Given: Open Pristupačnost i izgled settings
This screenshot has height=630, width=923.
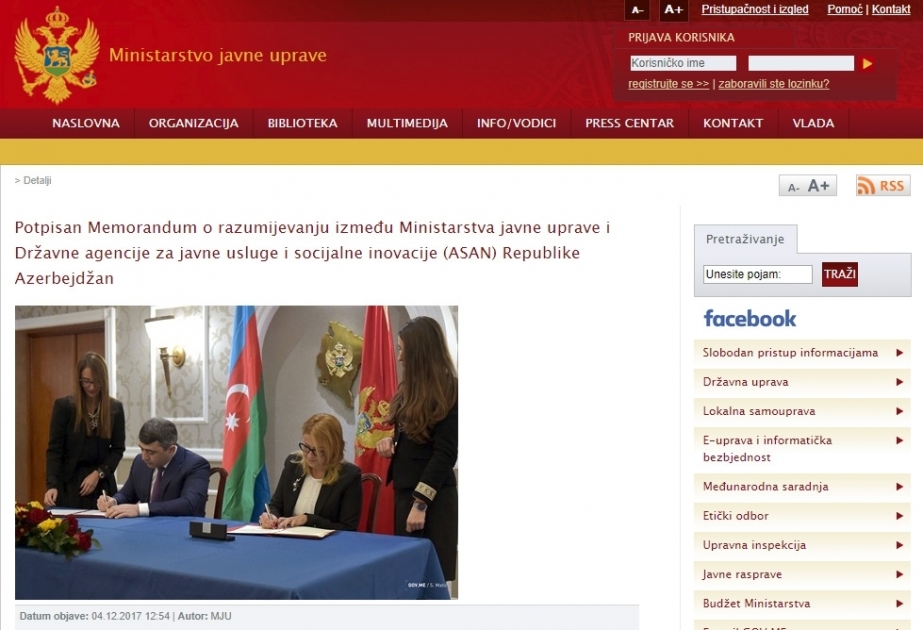Looking at the screenshot, I should (755, 9).
